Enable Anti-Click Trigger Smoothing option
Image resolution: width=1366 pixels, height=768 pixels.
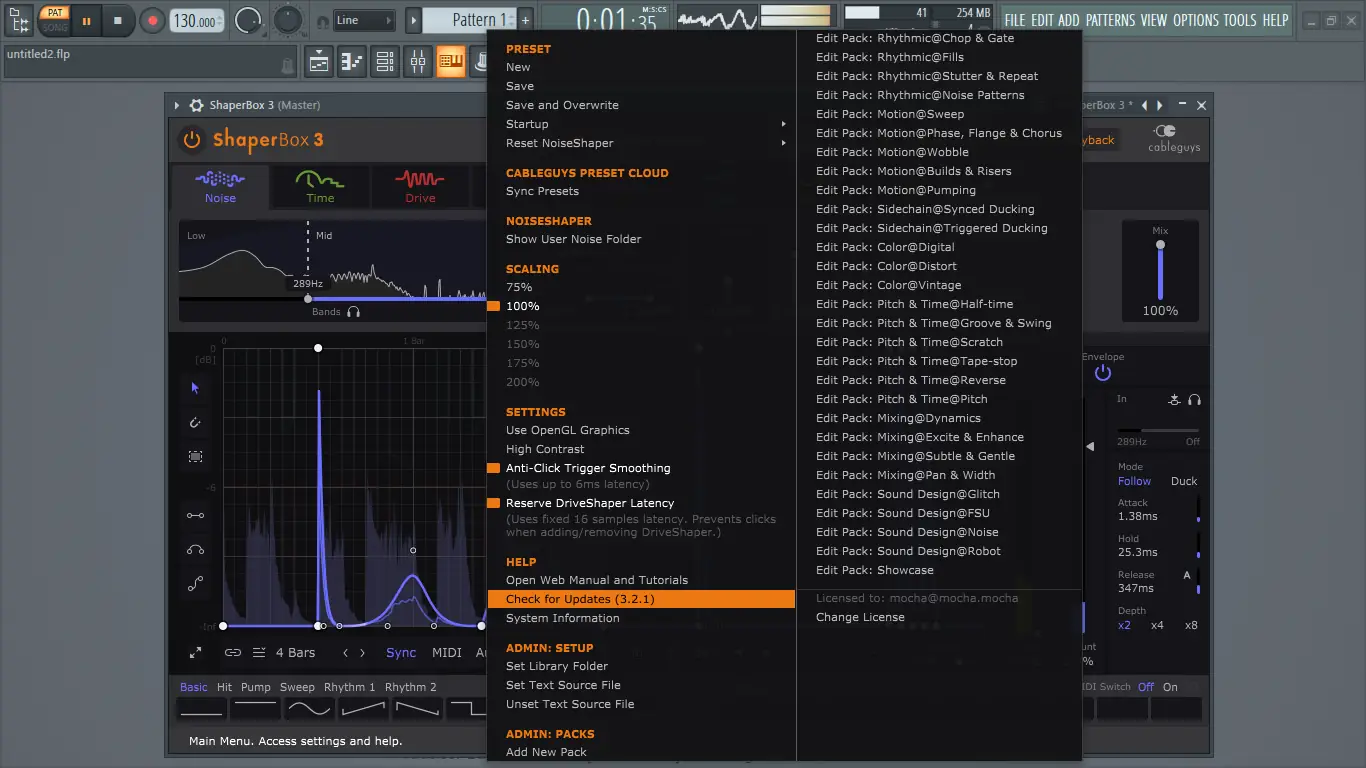tap(588, 468)
